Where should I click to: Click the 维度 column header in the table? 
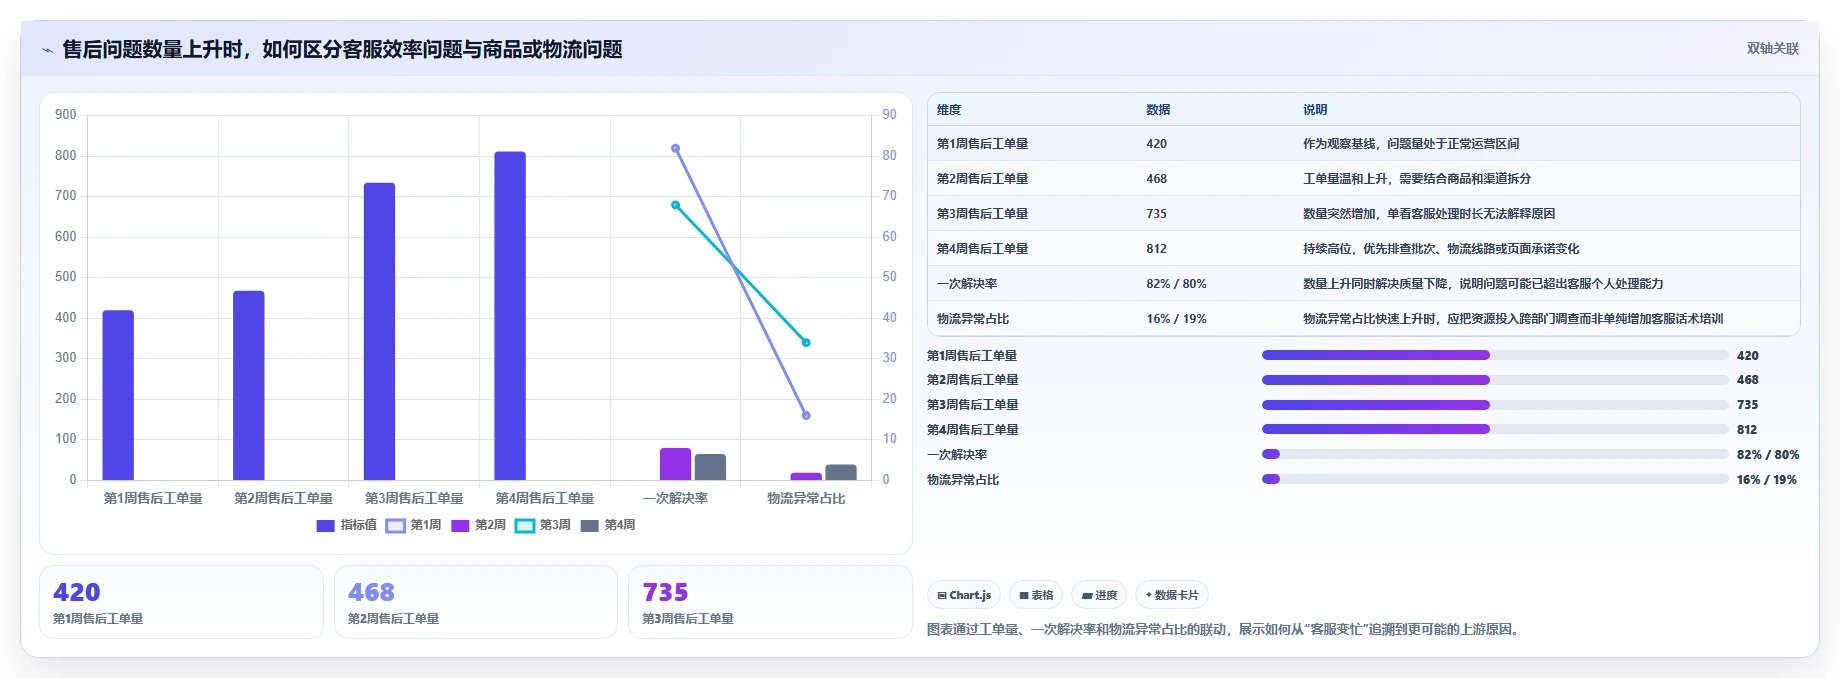click(x=949, y=110)
